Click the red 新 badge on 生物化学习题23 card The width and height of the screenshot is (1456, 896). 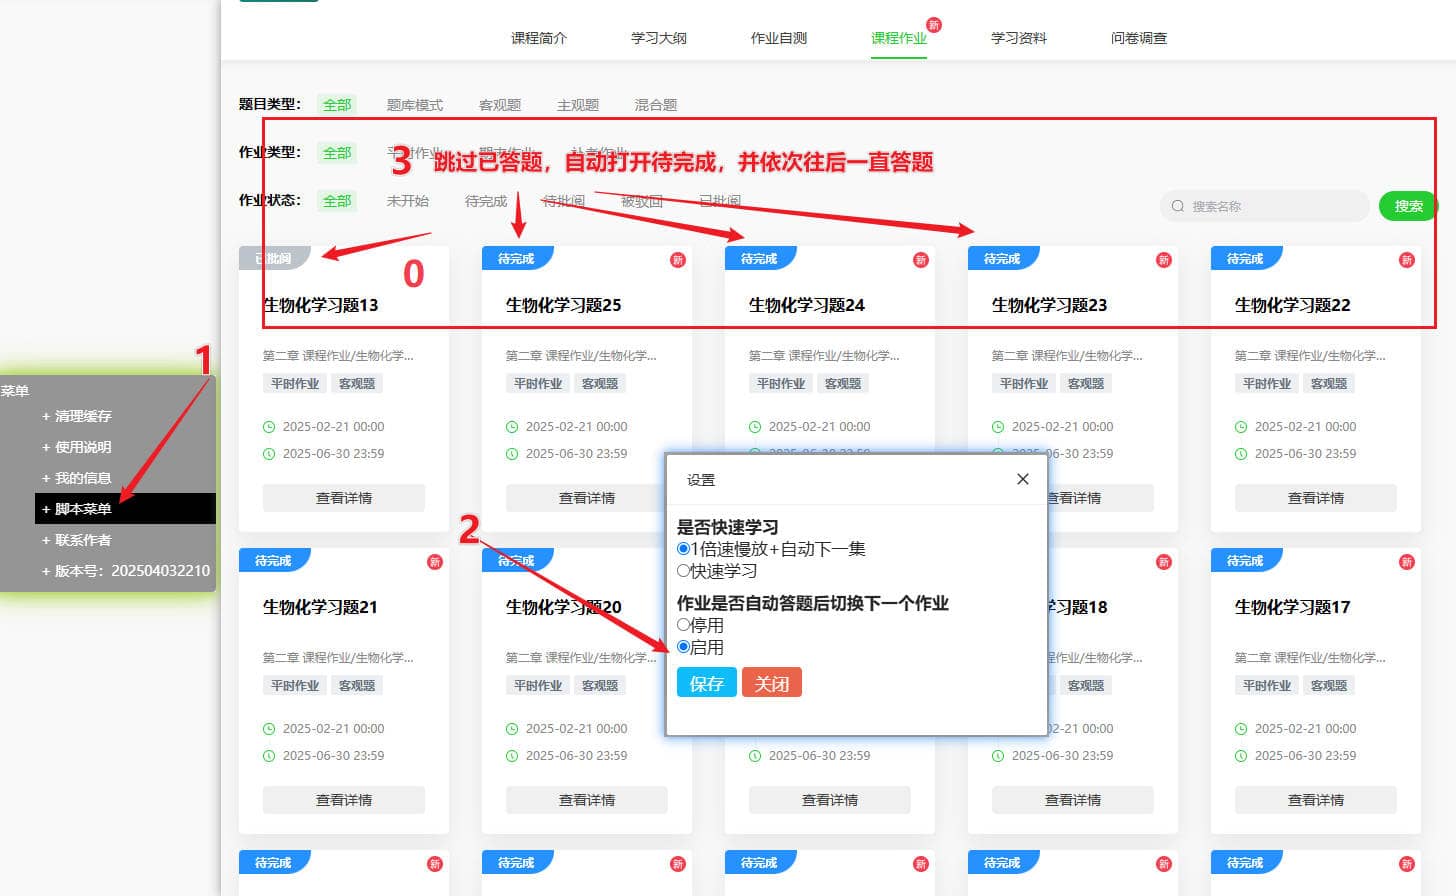click(1164, 260)
